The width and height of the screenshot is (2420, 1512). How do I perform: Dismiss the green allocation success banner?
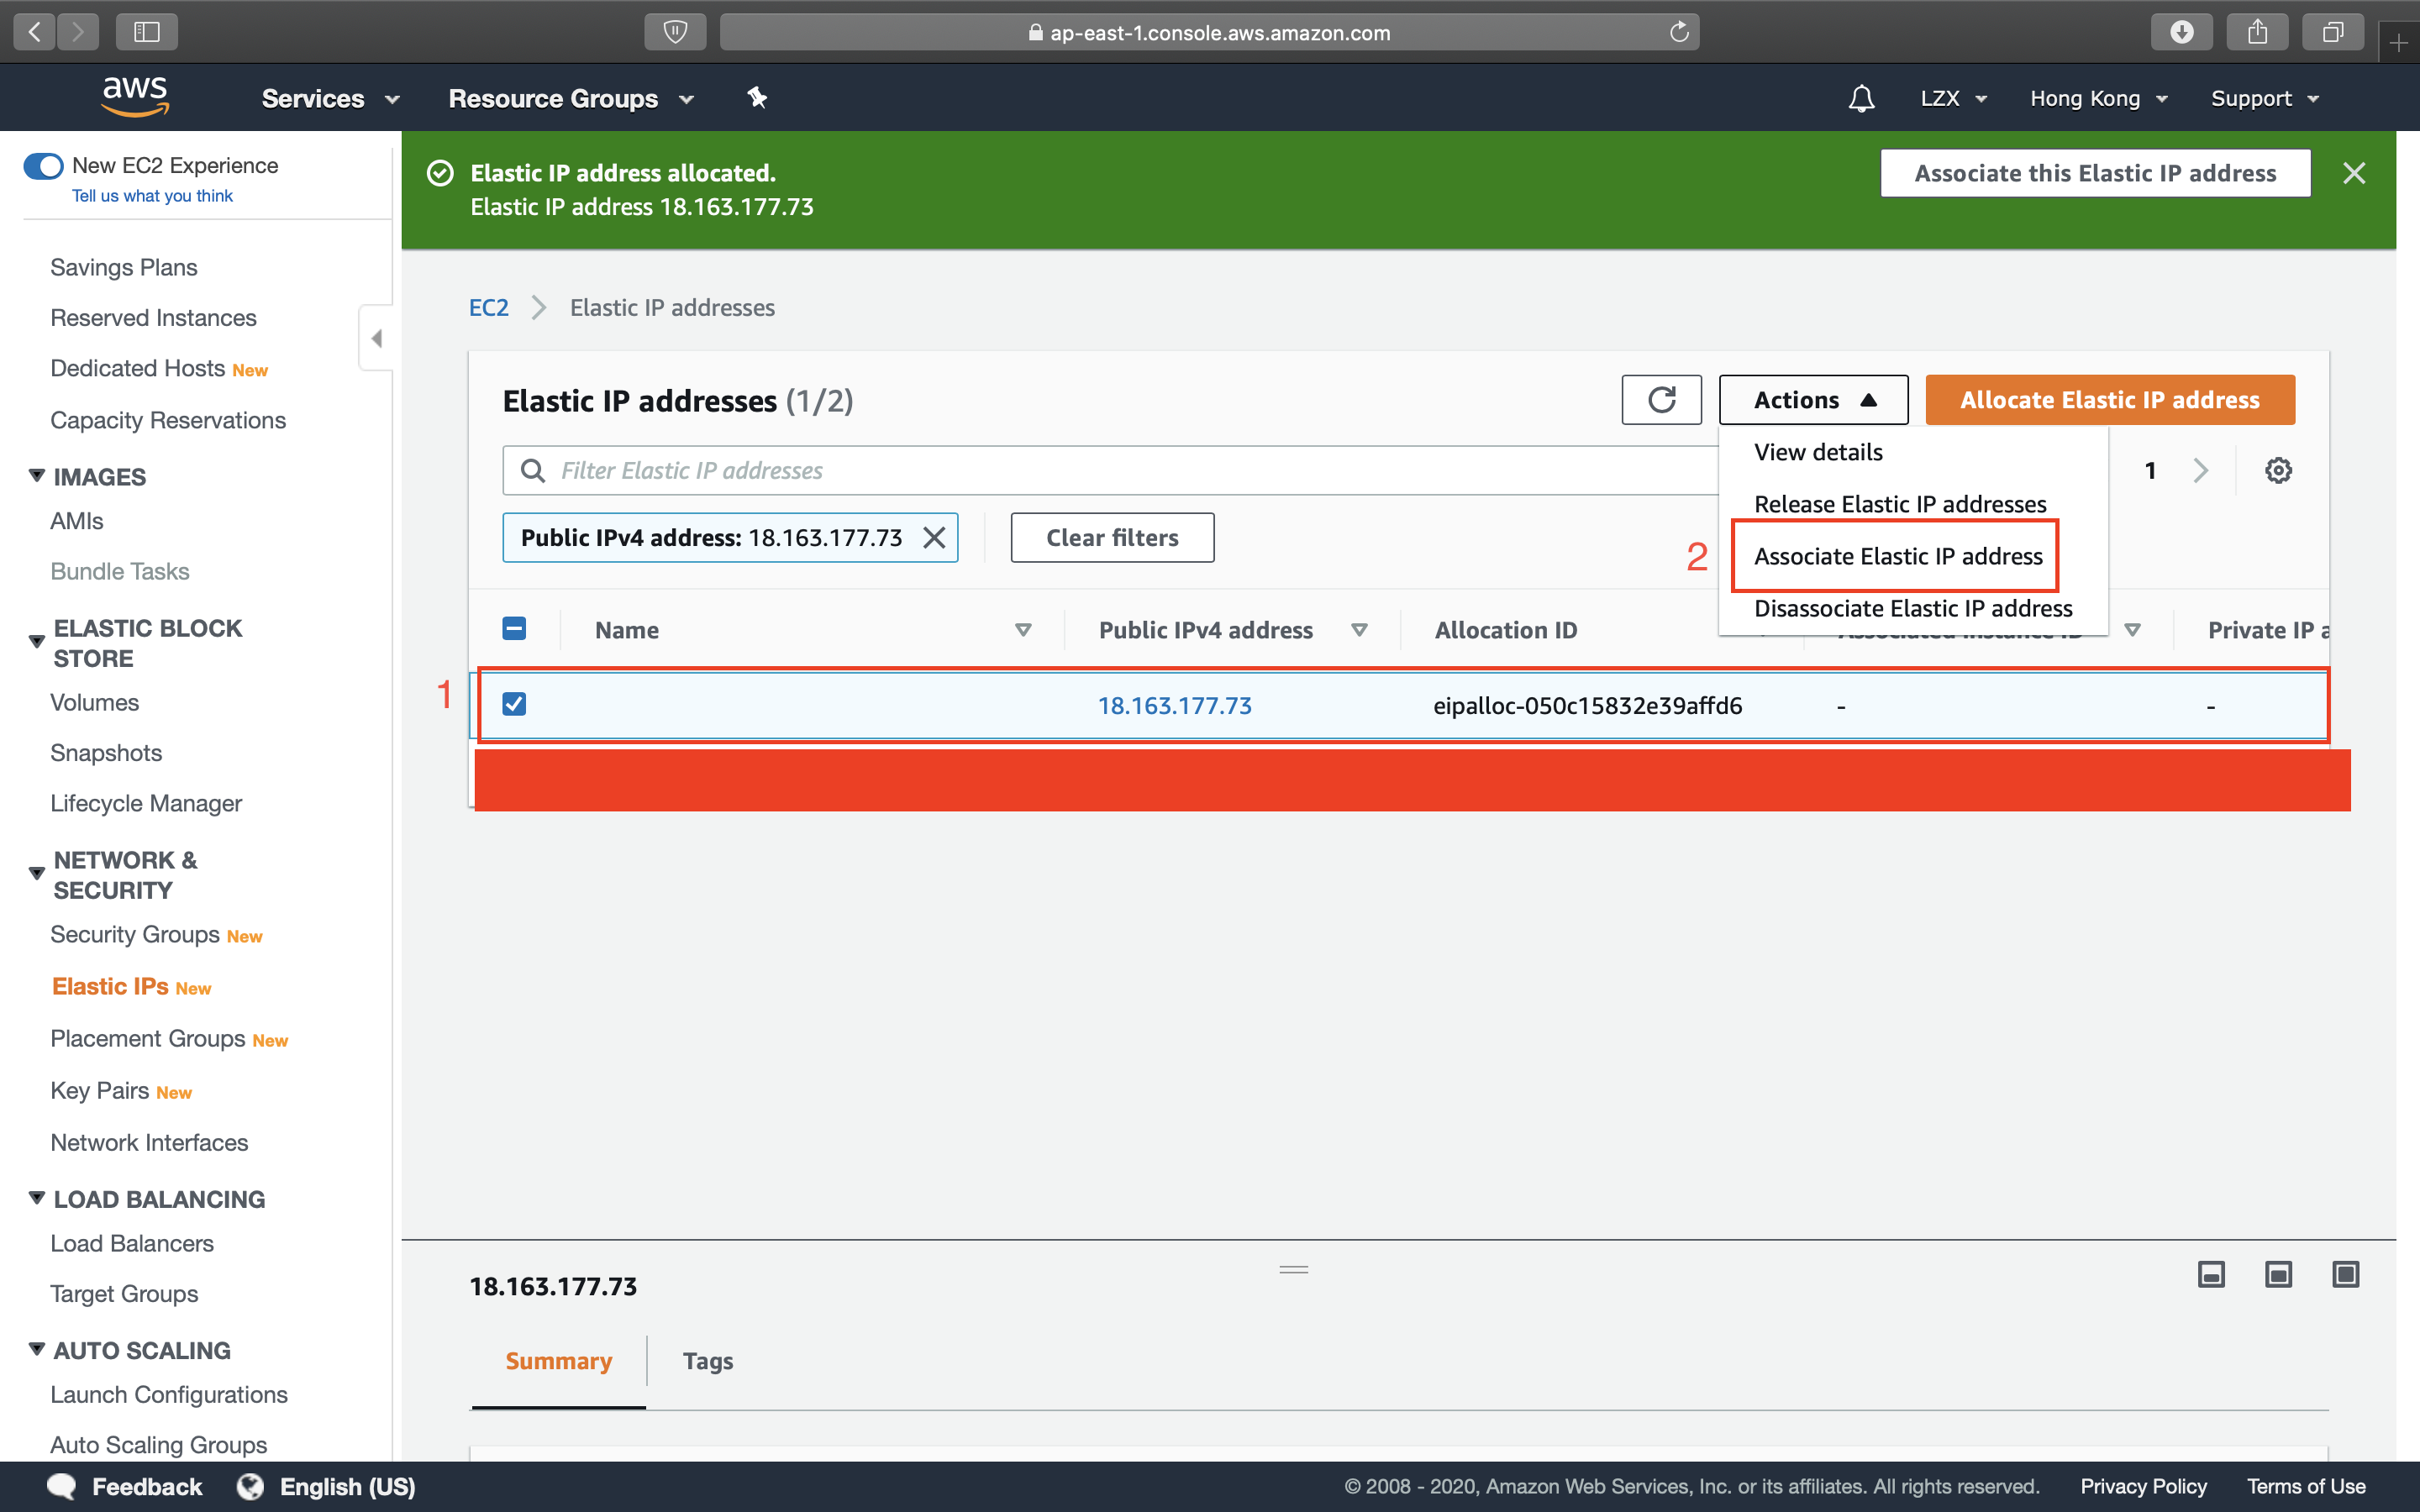[2354, 173]
